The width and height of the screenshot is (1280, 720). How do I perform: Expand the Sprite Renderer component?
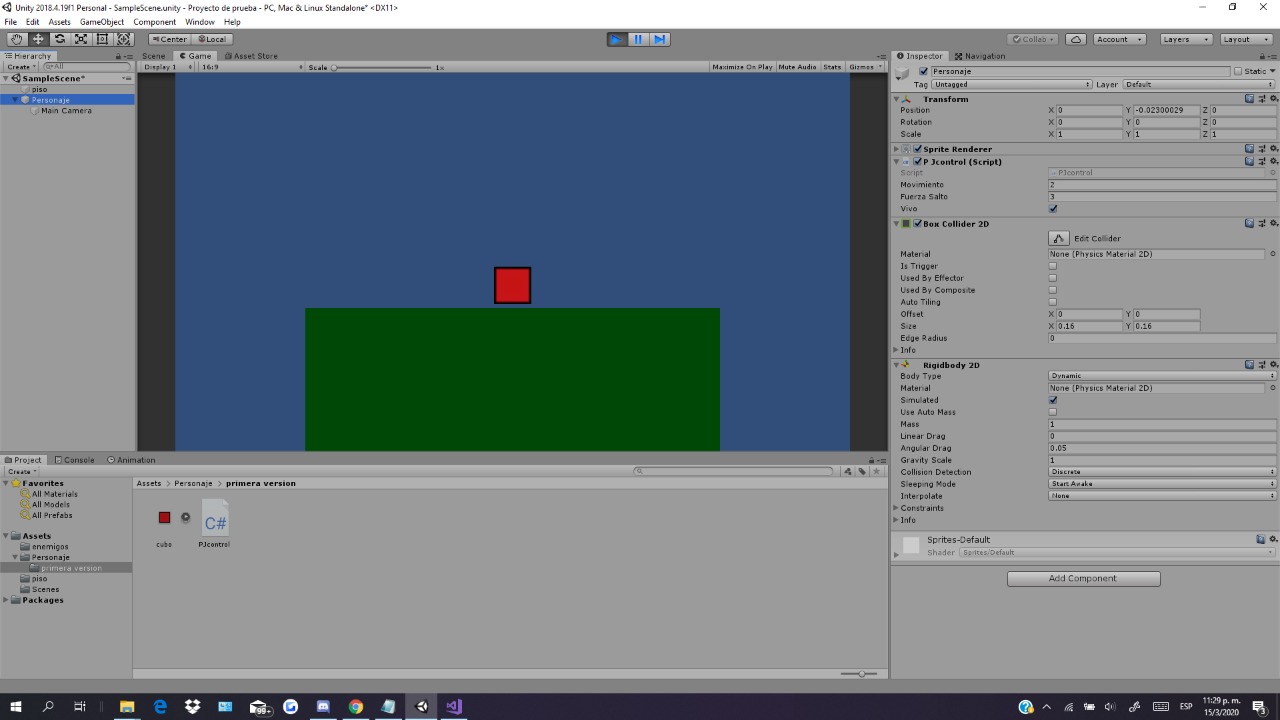[x=896, y=149]
